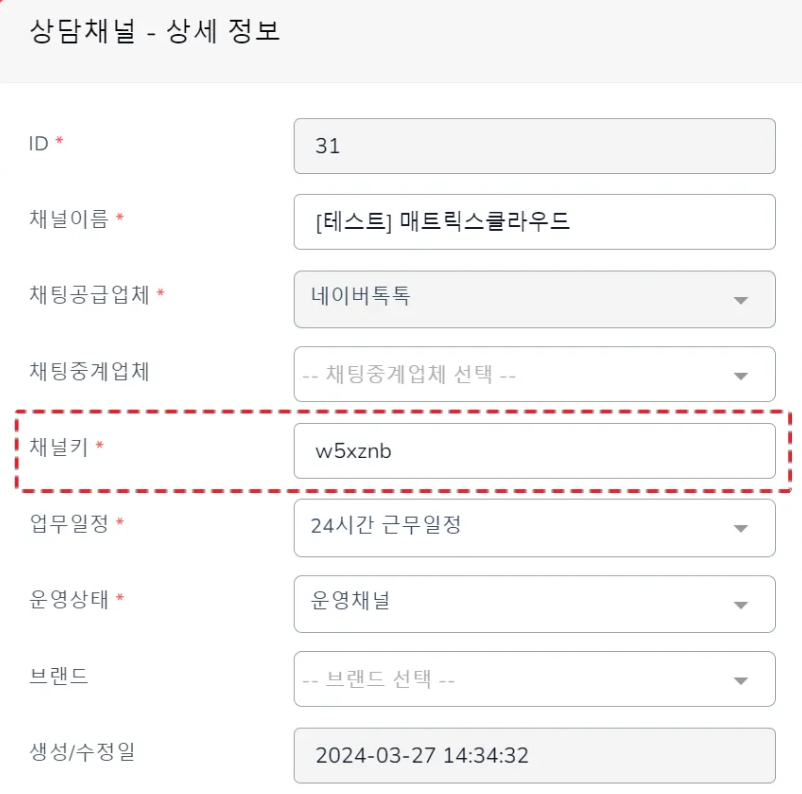This screenshot has width=802, height=794.
Task: Click the 업무일정 label
Action: (x=69, y=523)
